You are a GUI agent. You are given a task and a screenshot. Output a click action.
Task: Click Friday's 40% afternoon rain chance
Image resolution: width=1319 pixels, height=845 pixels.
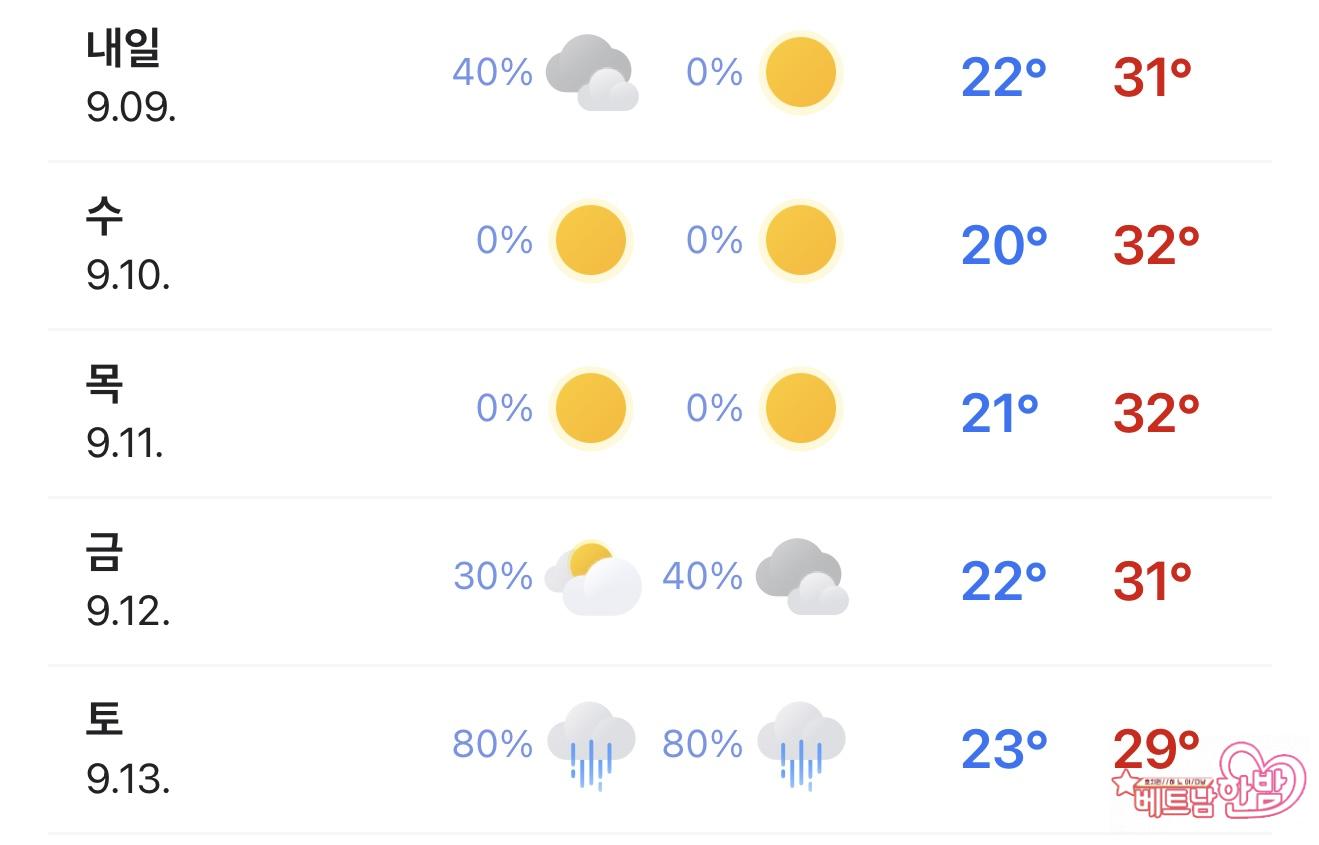(x=702, y=577)
